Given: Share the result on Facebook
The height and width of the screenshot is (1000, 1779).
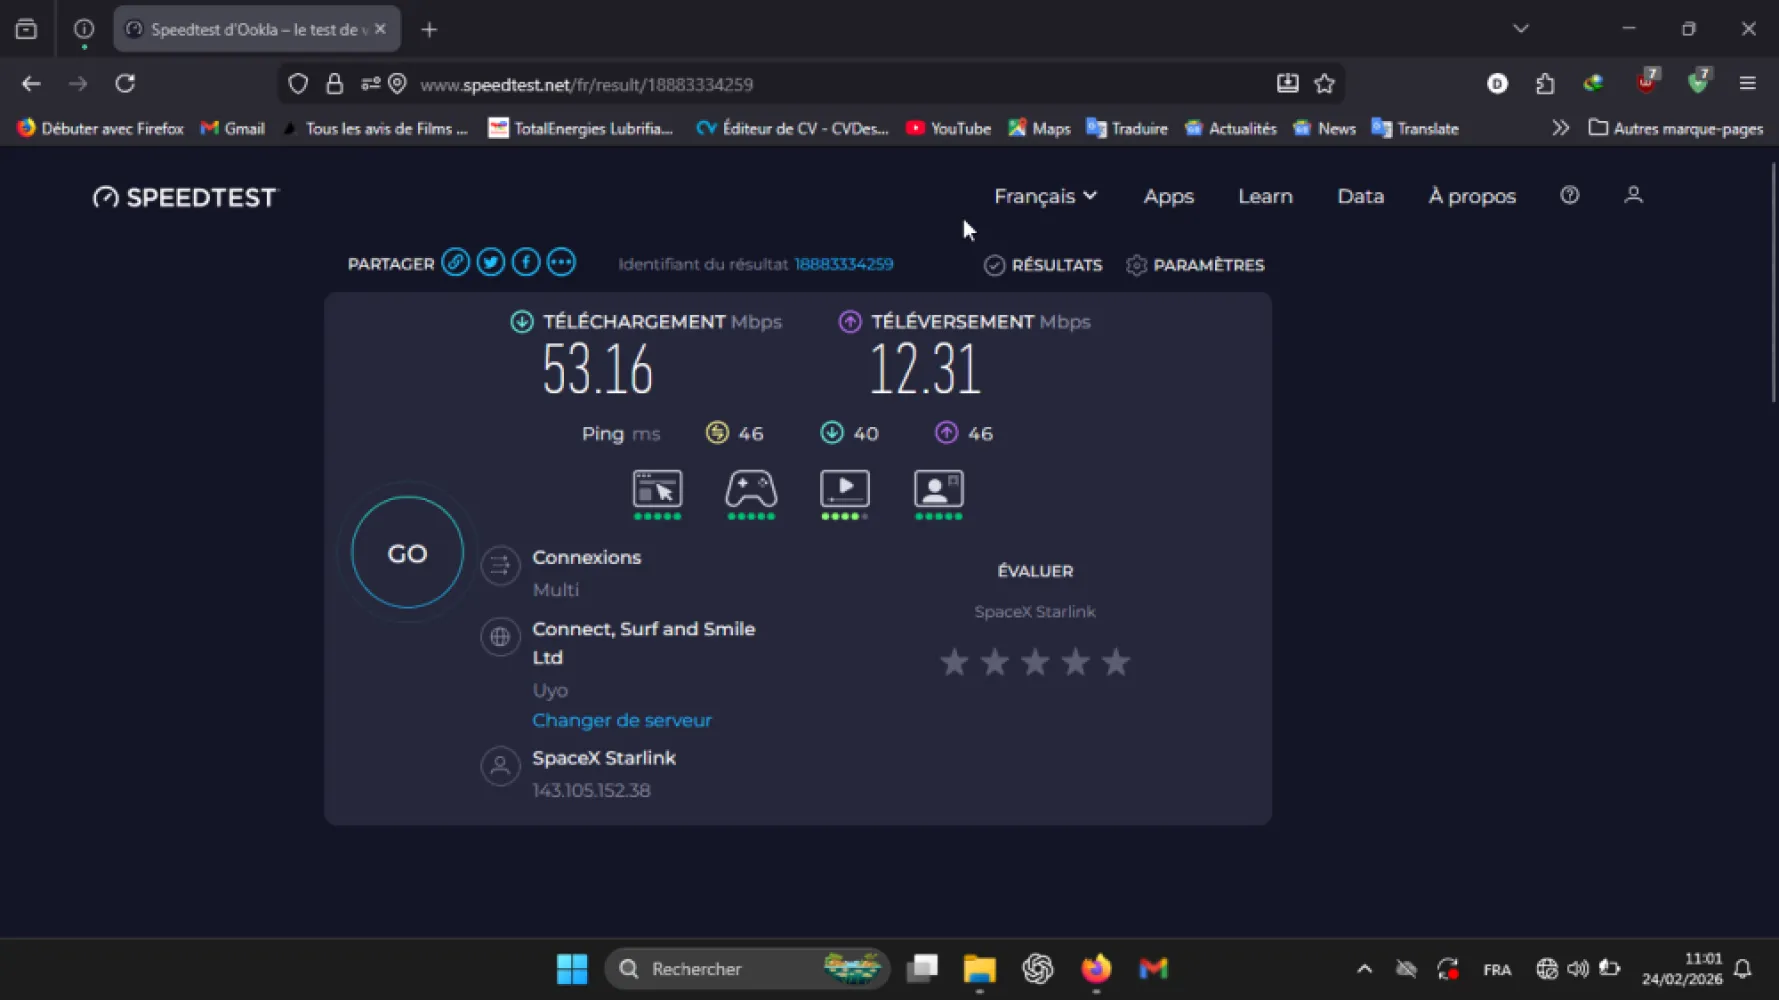Looking at the screenshot, I should 526,263.
